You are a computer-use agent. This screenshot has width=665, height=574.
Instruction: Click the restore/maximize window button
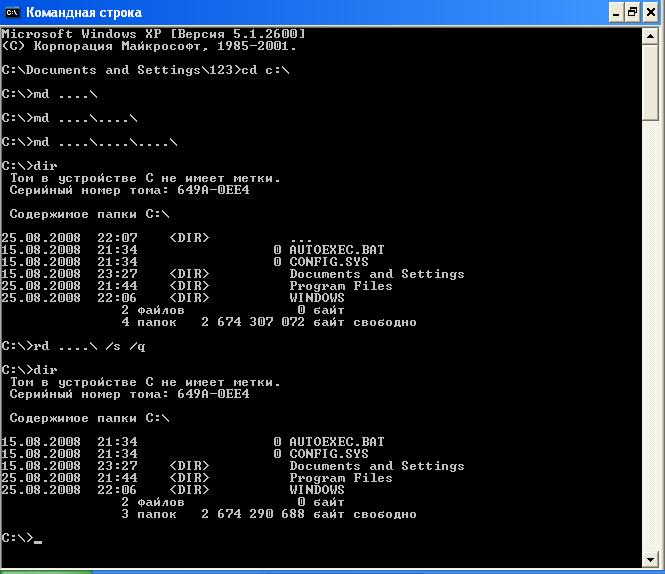[x=632, y=12]
